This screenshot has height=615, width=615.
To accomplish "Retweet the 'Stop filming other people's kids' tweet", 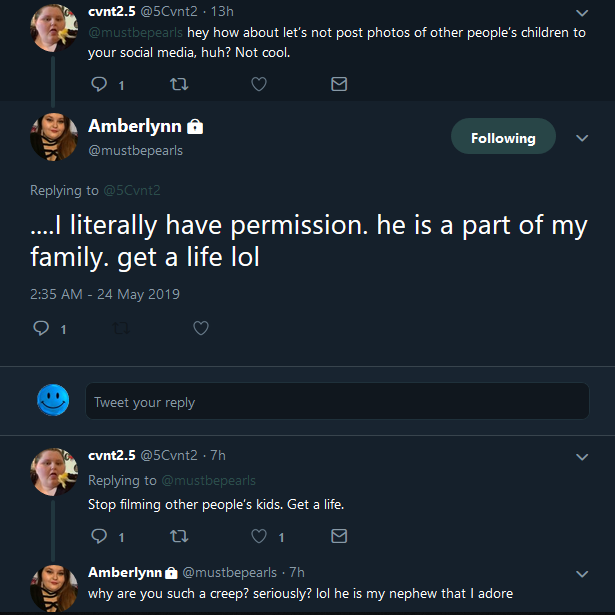I will (x=179, y=536).
